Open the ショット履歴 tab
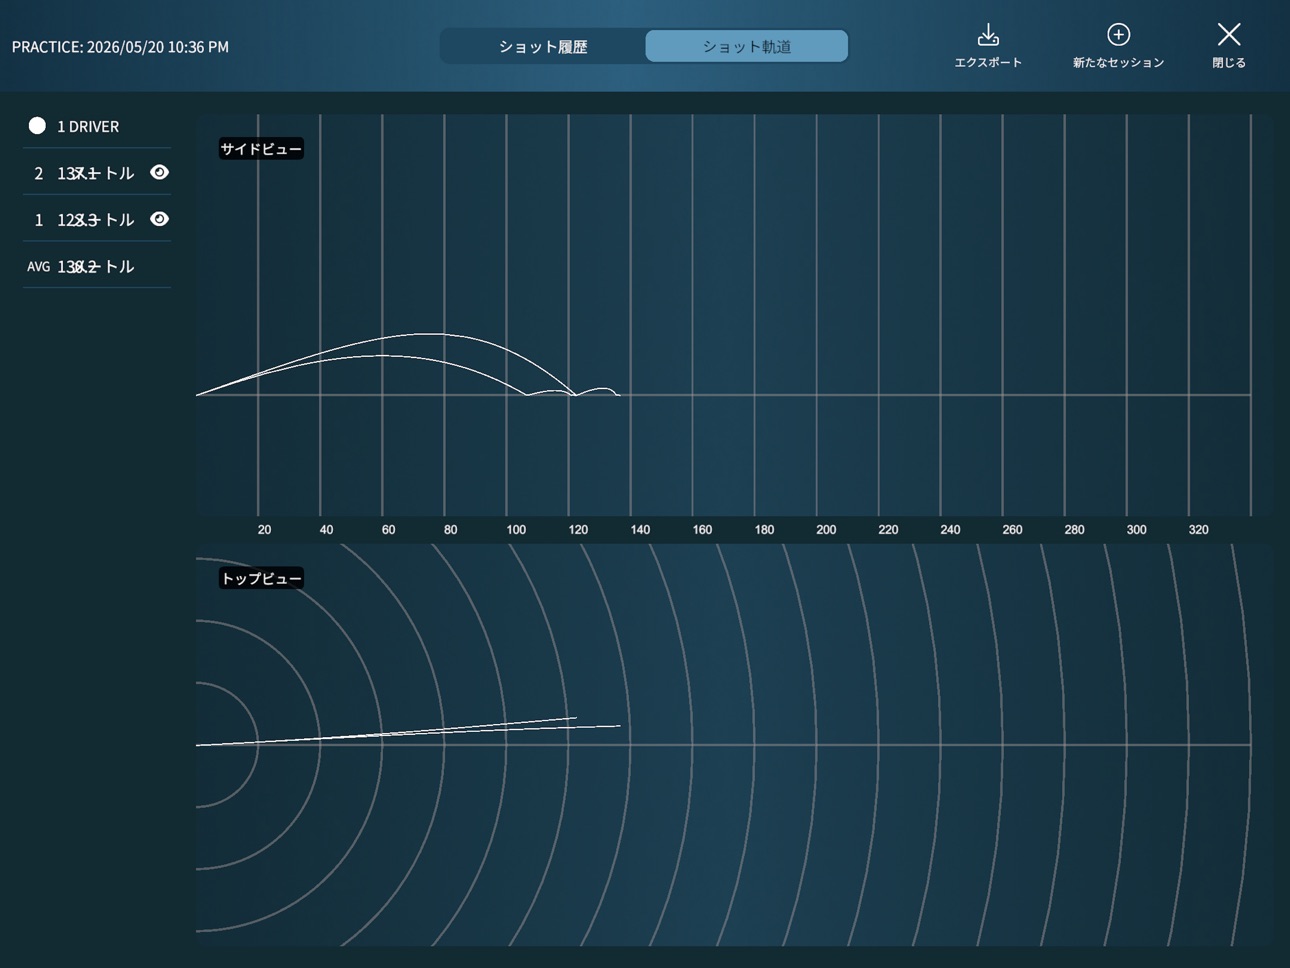Screen dimensions: 1290x968 [543, 46]
